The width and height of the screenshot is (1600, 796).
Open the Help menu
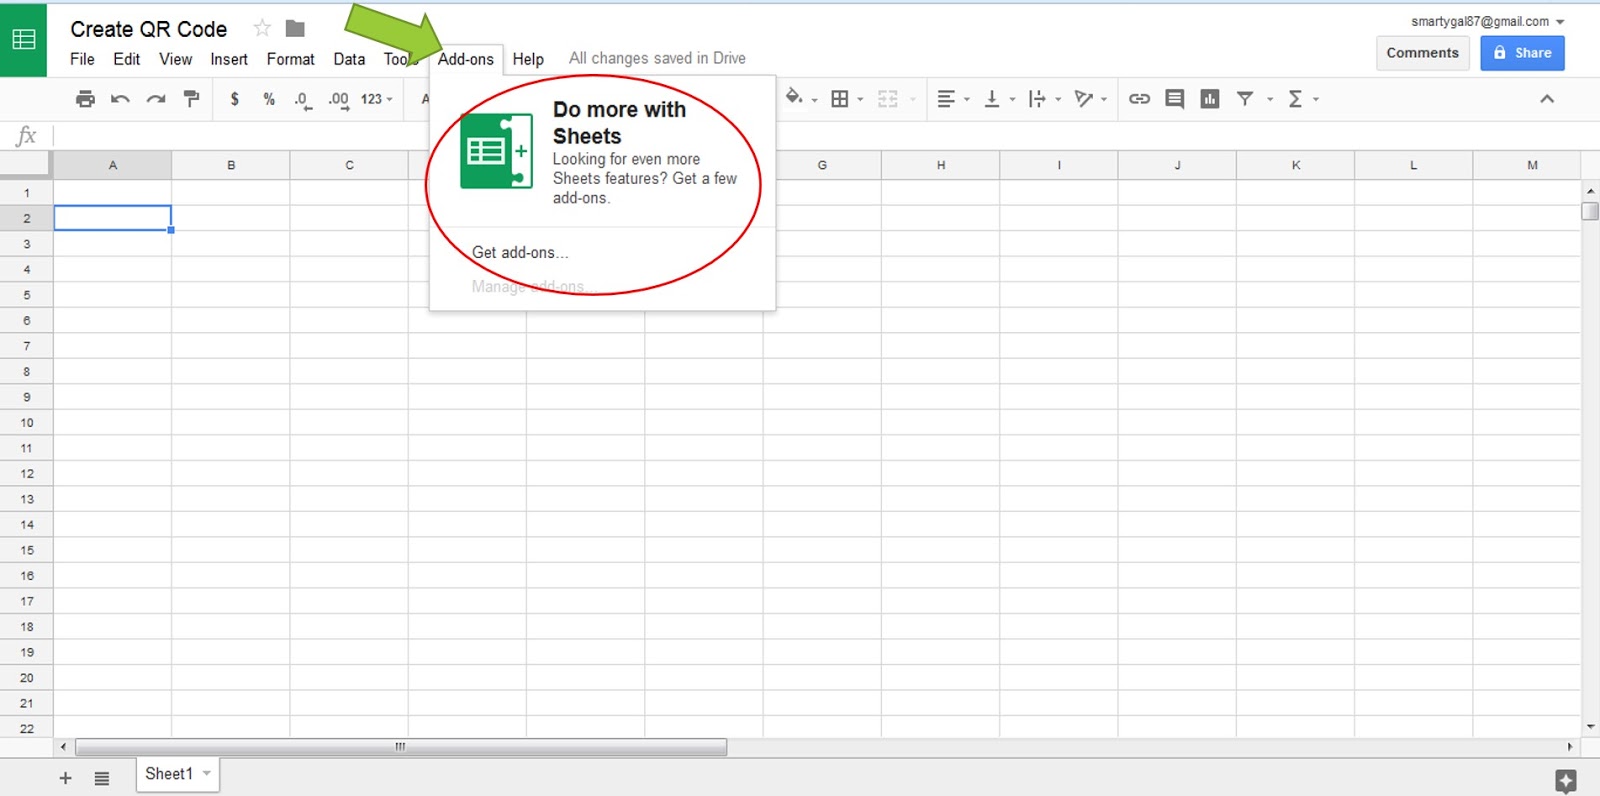(x=528, y=59)
